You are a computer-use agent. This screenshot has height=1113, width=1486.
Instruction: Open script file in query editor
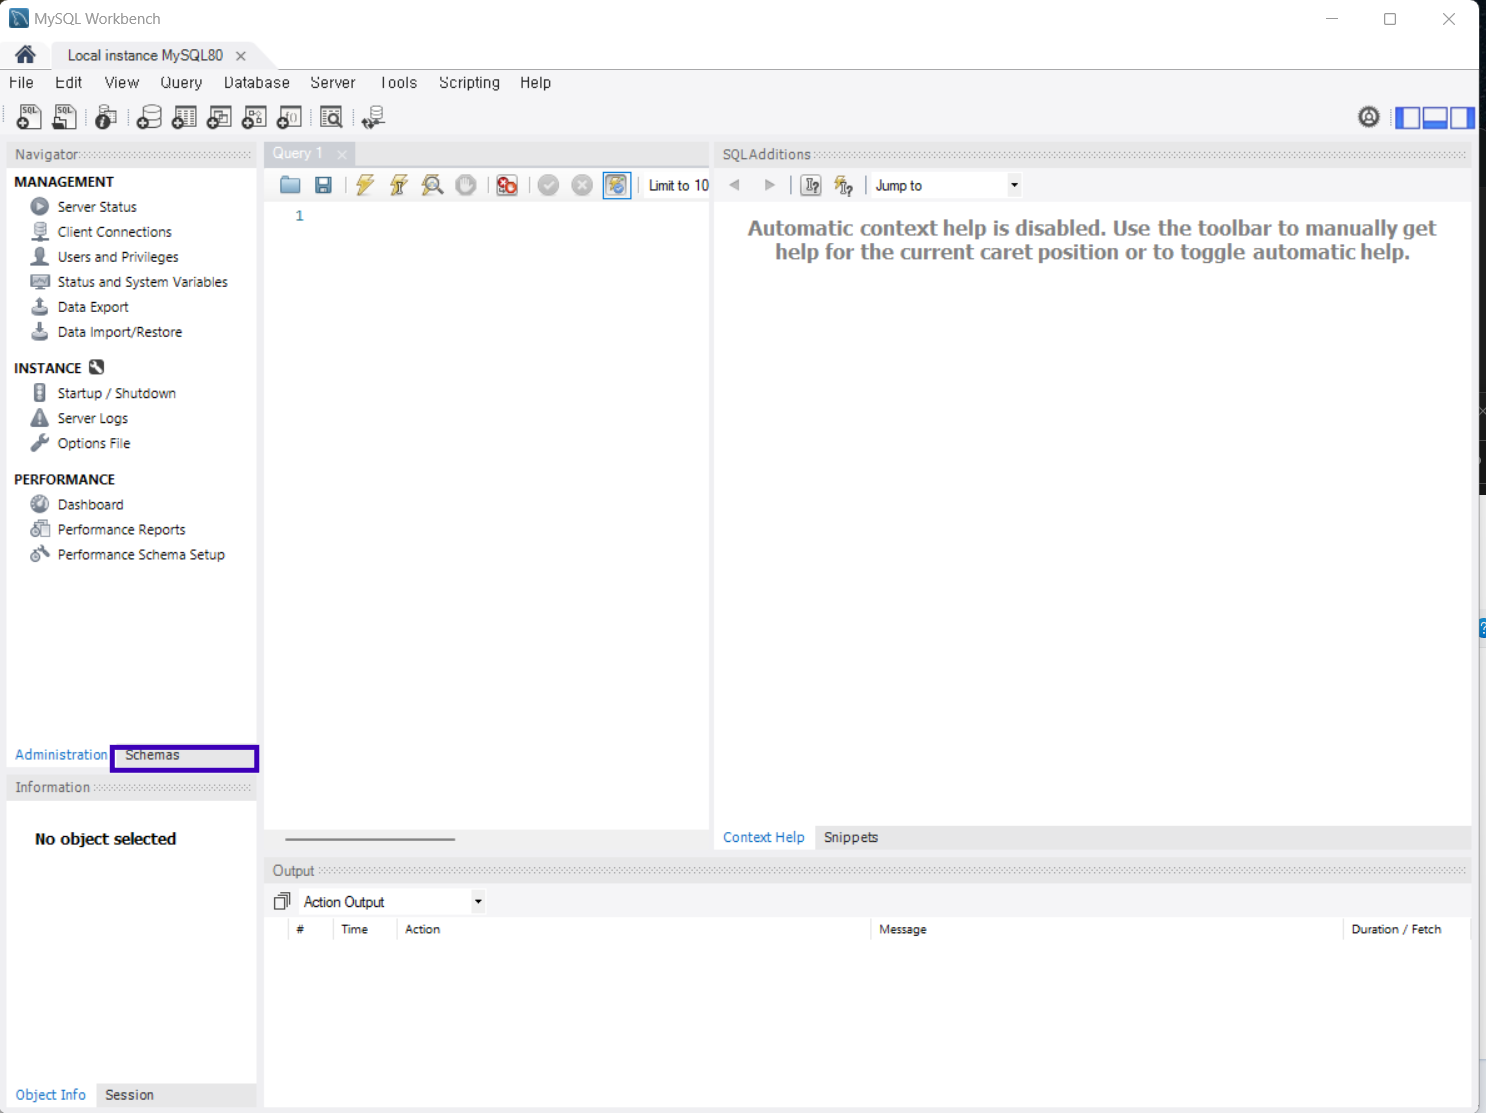pos(290,185)
